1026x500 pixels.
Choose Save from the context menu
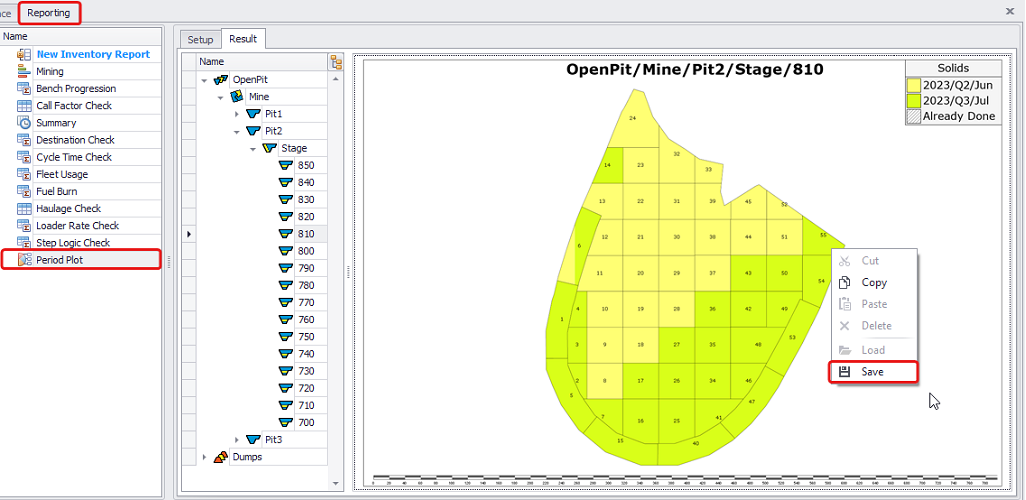pyautogui.click(x=872, y=371)
